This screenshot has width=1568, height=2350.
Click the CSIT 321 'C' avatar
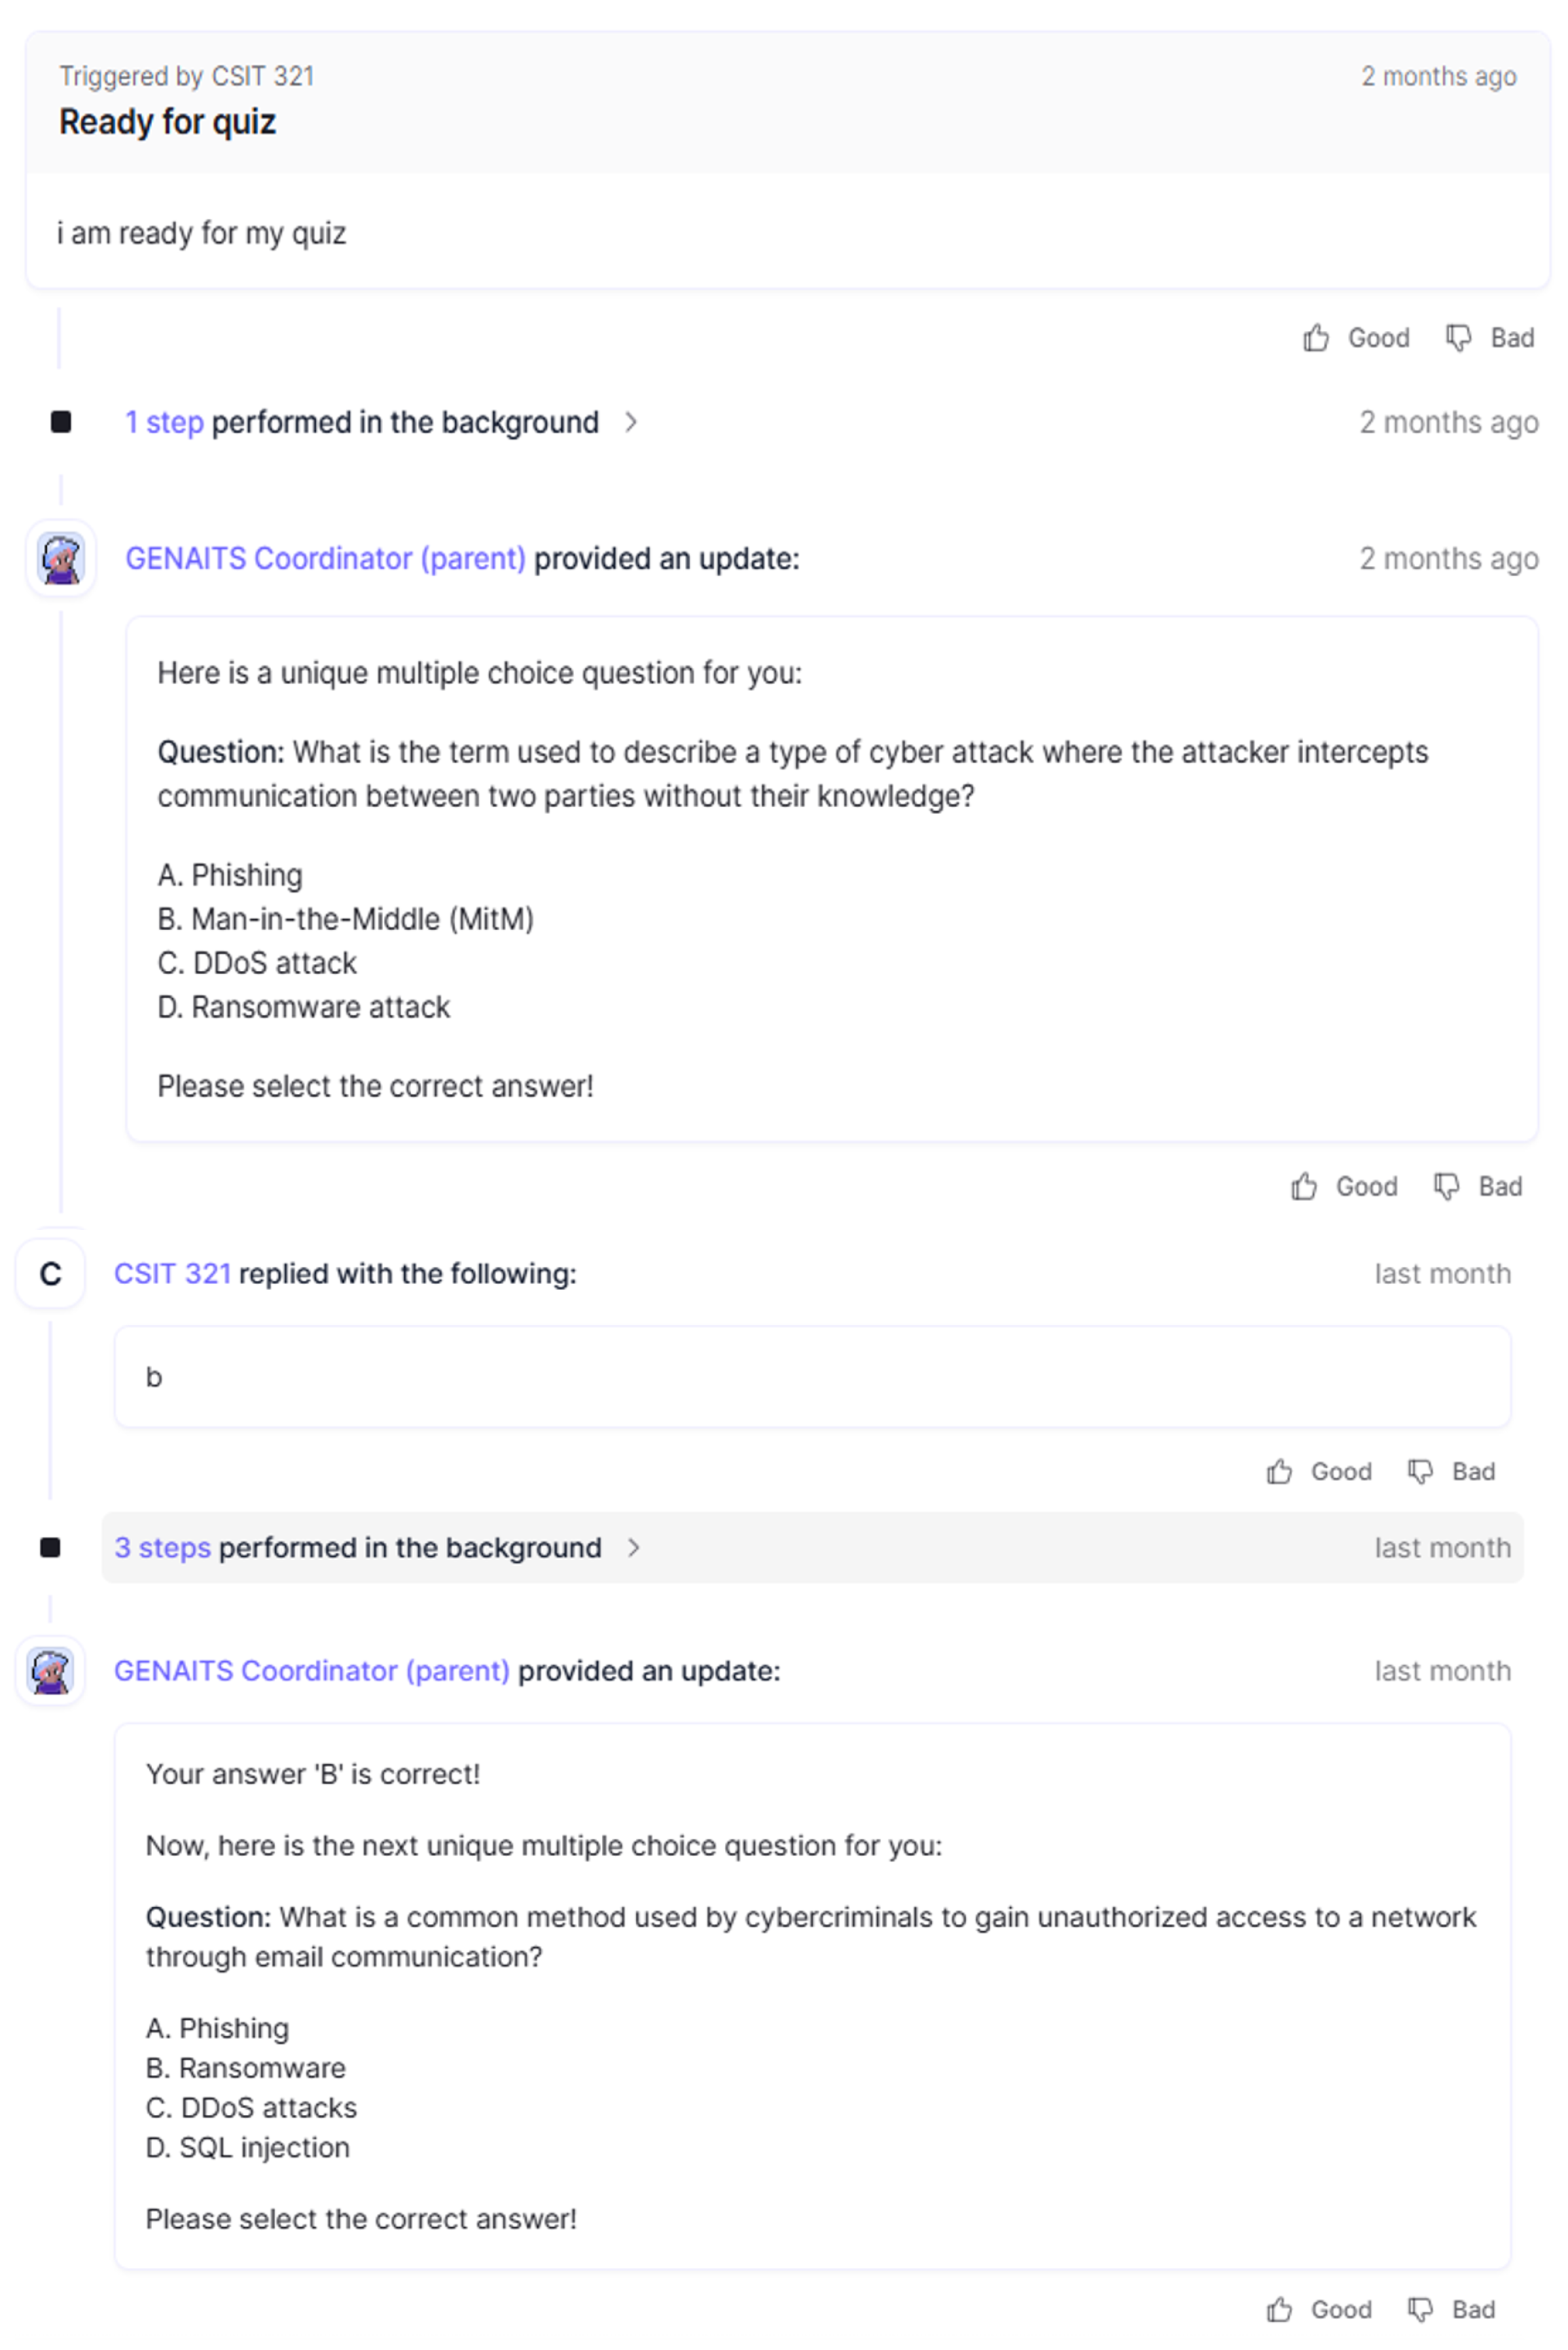point(50,1273)
